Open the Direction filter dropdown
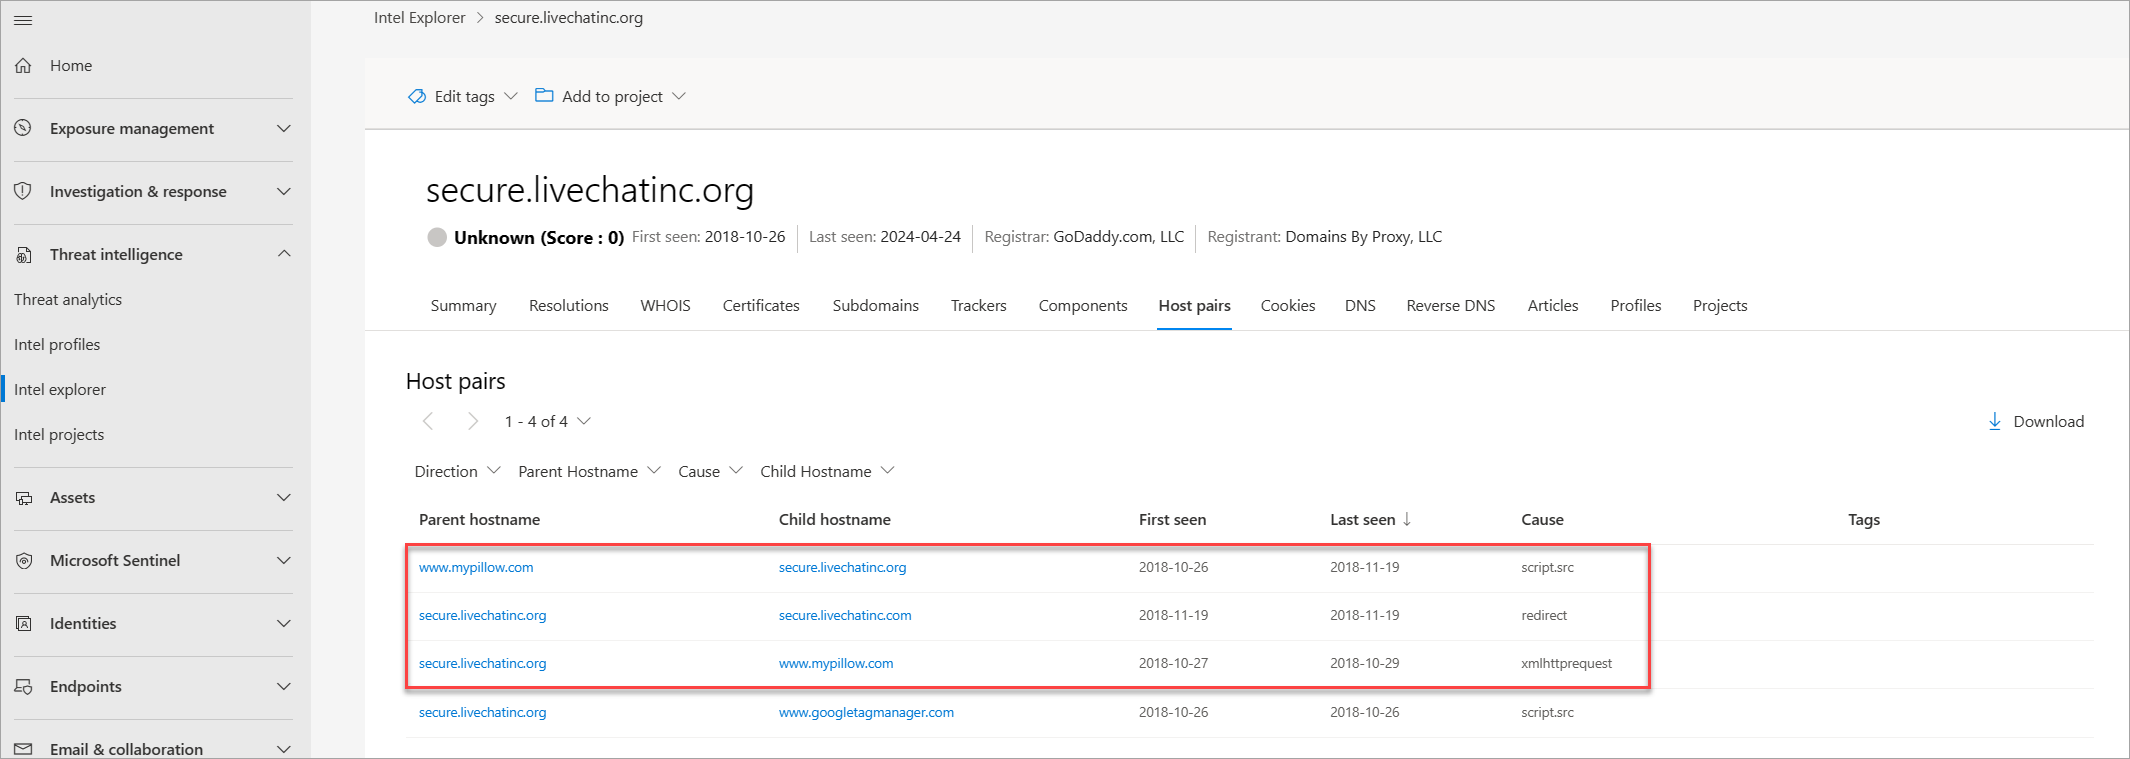This screenshot has height=759, width=2130. point(457,472)
